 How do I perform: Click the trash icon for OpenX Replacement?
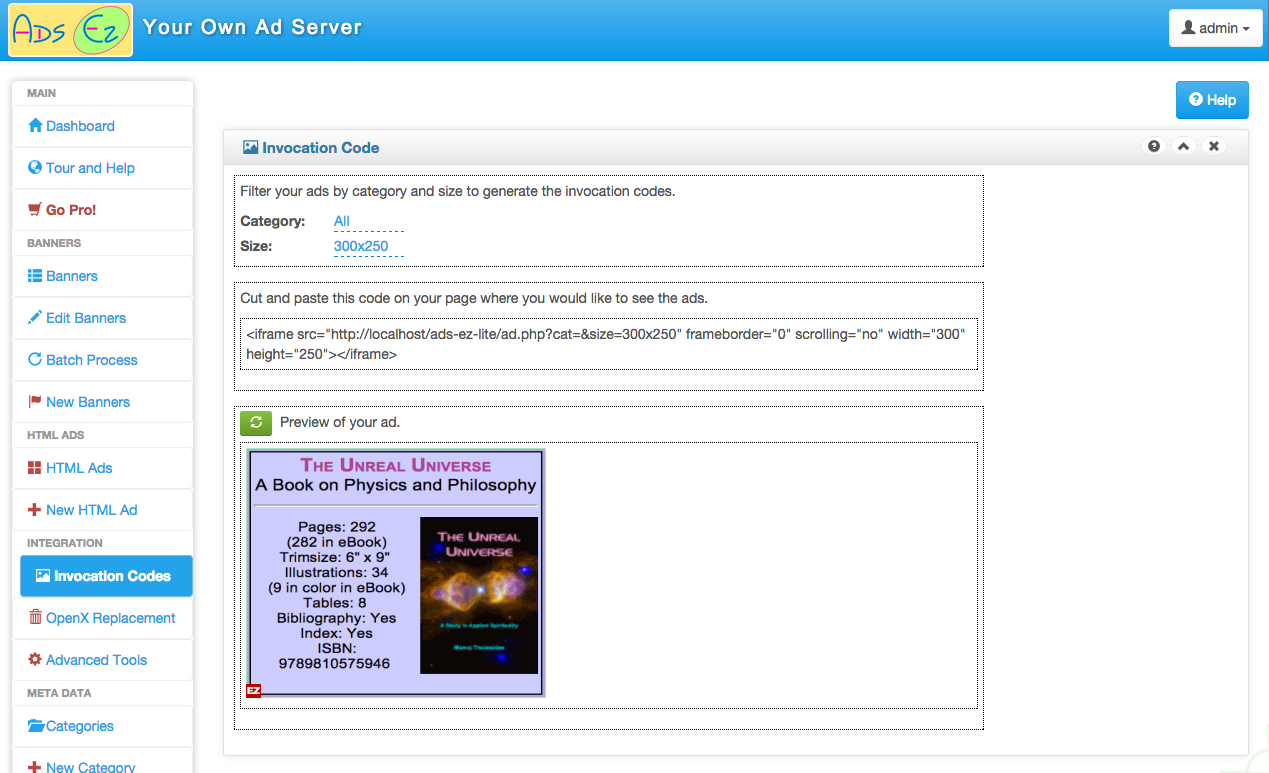tap(36, 618)
